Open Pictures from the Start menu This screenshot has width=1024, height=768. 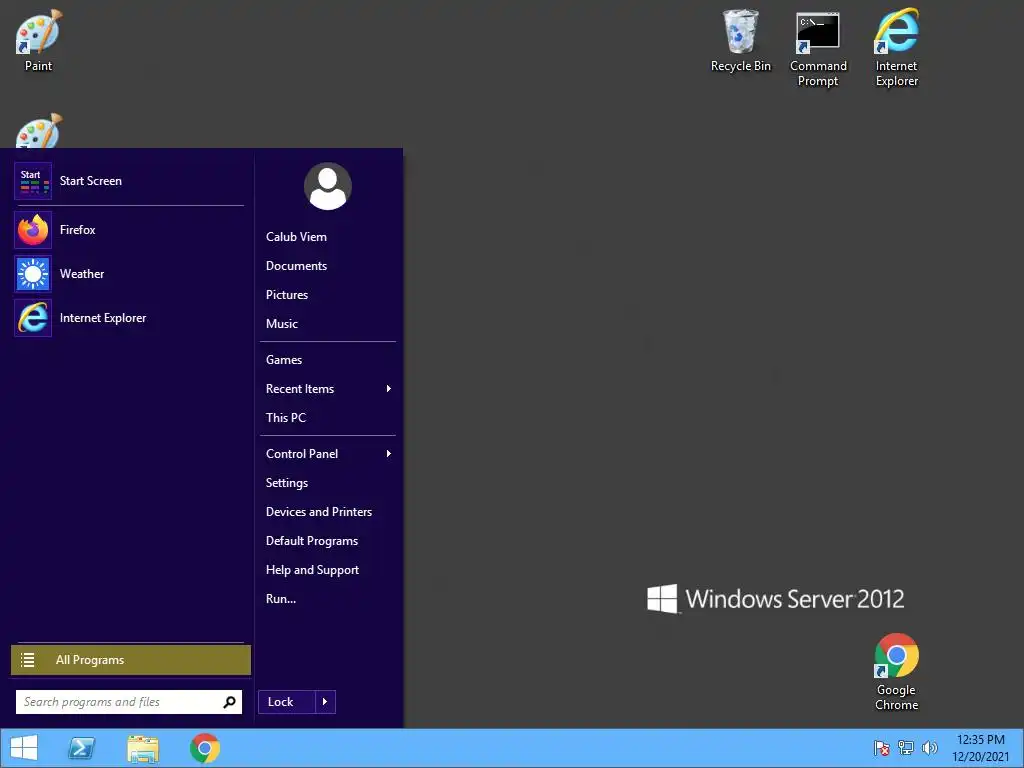(x=287, y=295)
